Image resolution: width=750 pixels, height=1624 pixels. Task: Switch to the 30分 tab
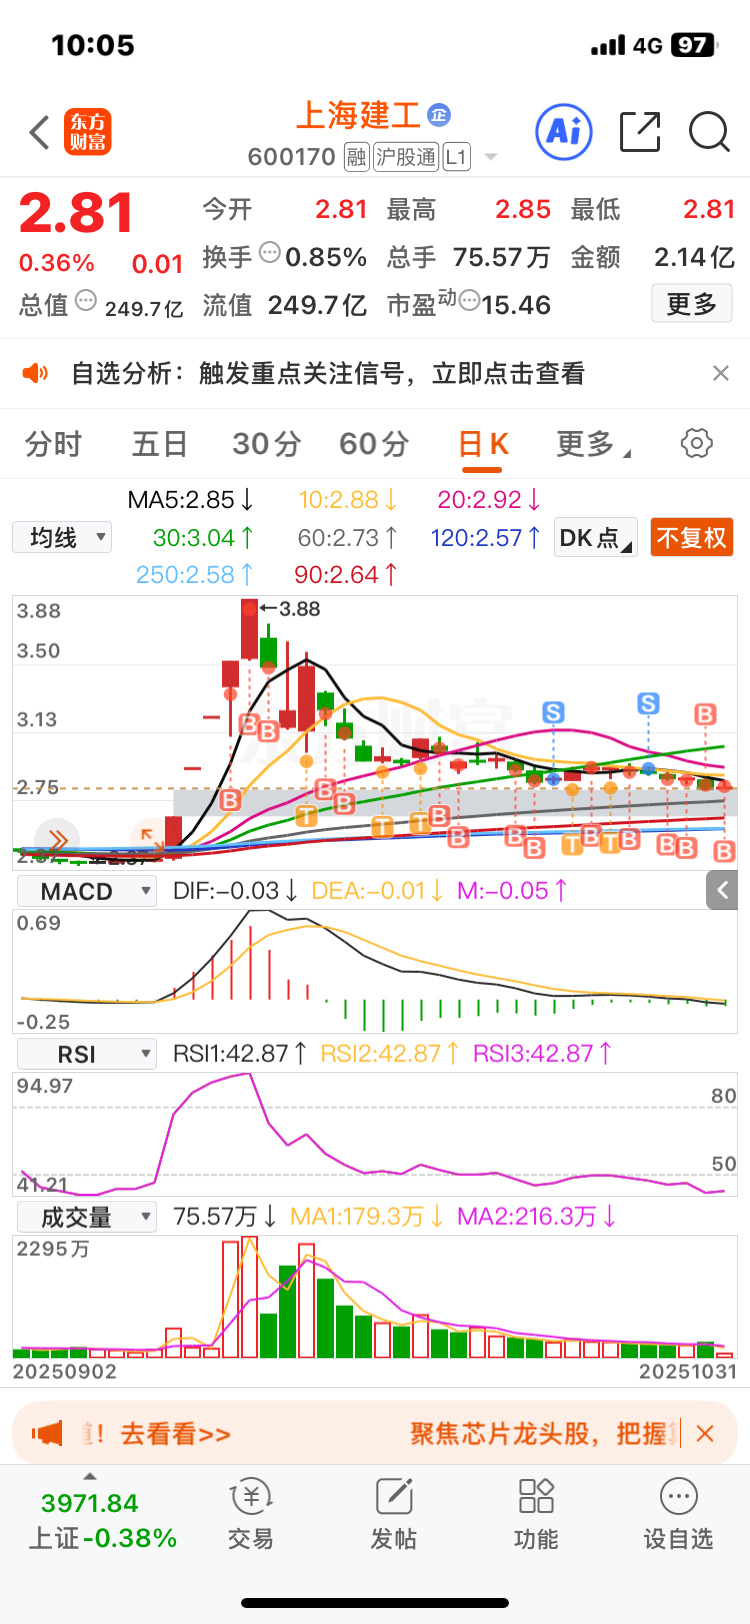pyautogui.click(x=267, y=444)
